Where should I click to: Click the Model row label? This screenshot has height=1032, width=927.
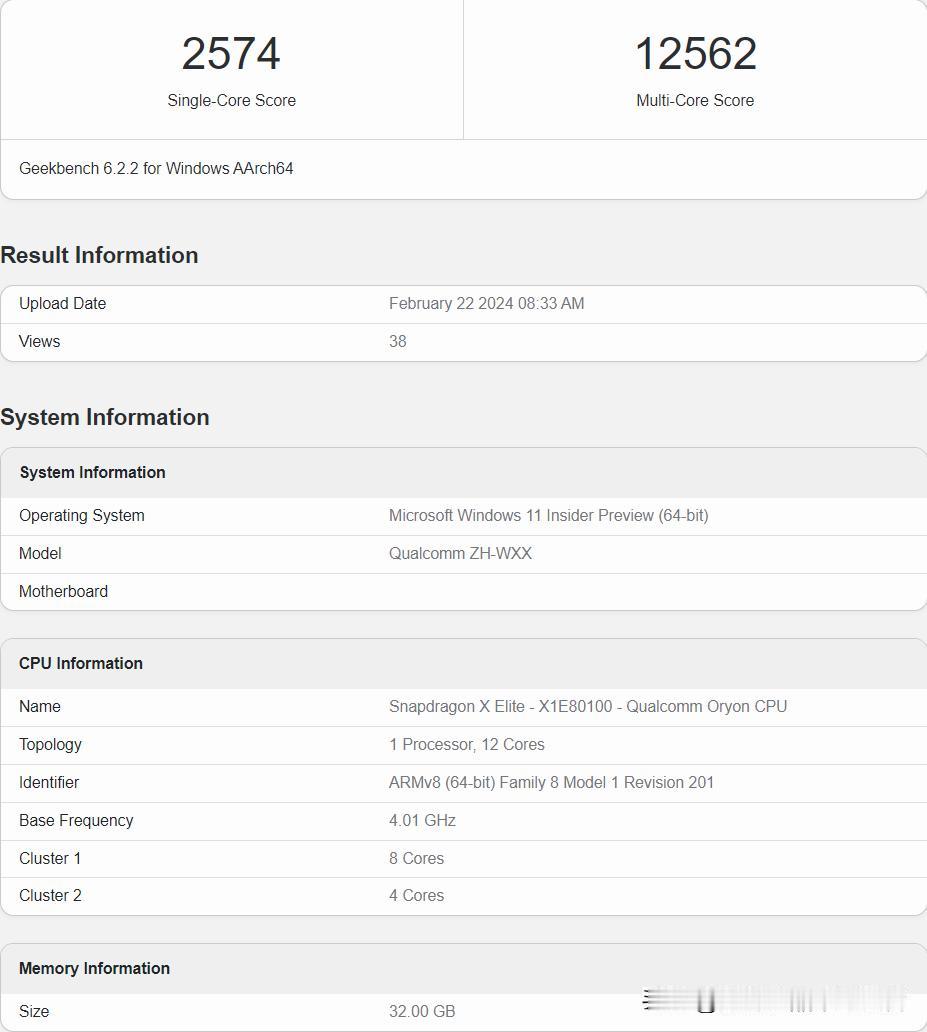(x=40, y=553)
